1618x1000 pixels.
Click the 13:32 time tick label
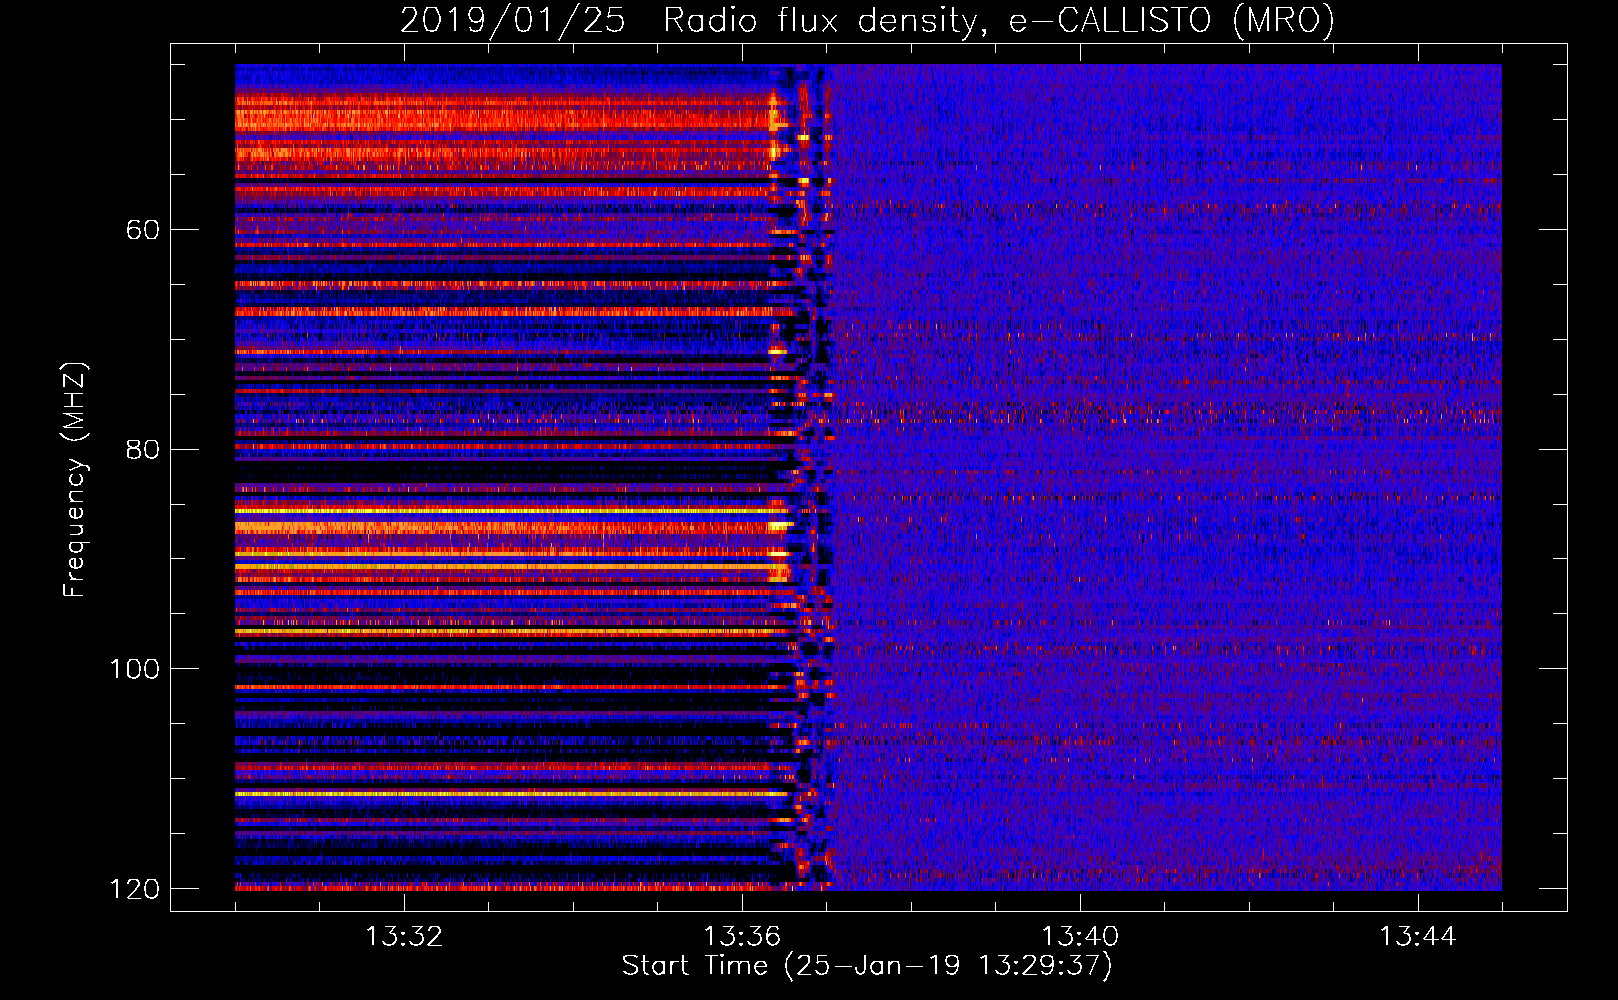tap(404, 937)
